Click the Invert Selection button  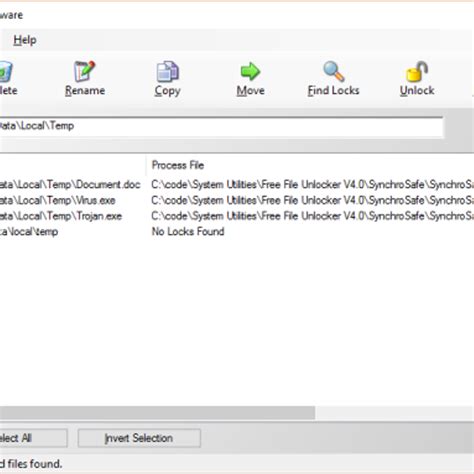pos(139,438)
